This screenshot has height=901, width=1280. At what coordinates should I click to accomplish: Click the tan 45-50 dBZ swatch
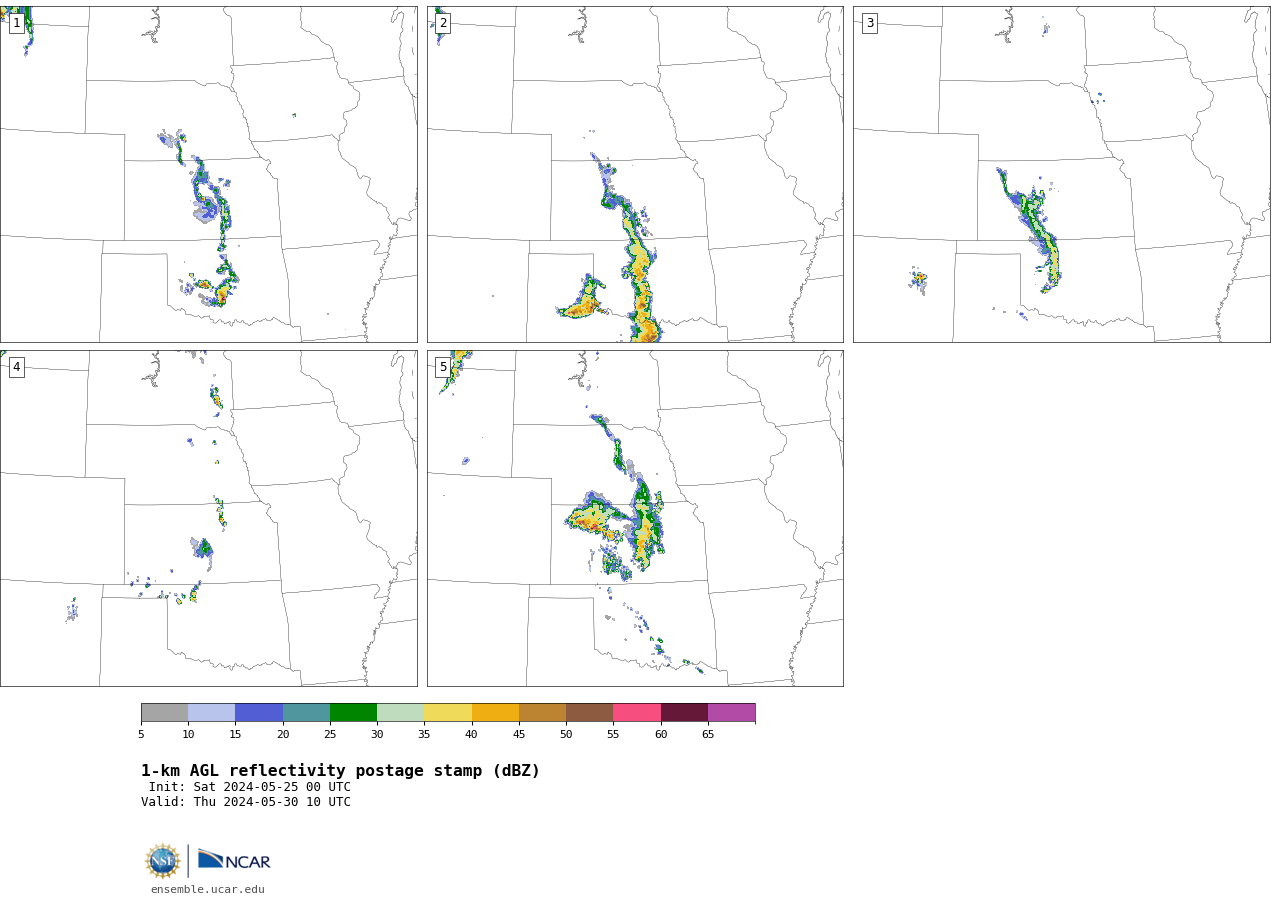(542, 713)
